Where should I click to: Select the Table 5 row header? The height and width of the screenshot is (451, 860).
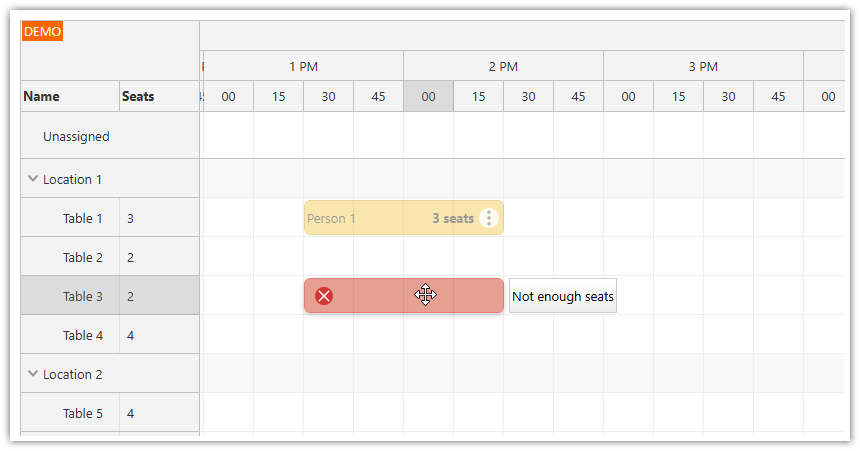[x=82, y=413]
